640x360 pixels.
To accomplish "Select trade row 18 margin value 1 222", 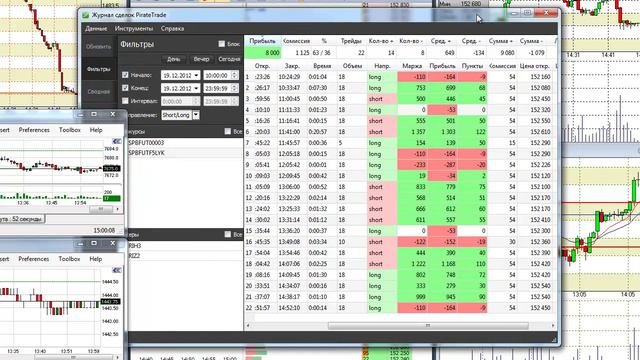I will pyautogui.click(x=412, y=264).
